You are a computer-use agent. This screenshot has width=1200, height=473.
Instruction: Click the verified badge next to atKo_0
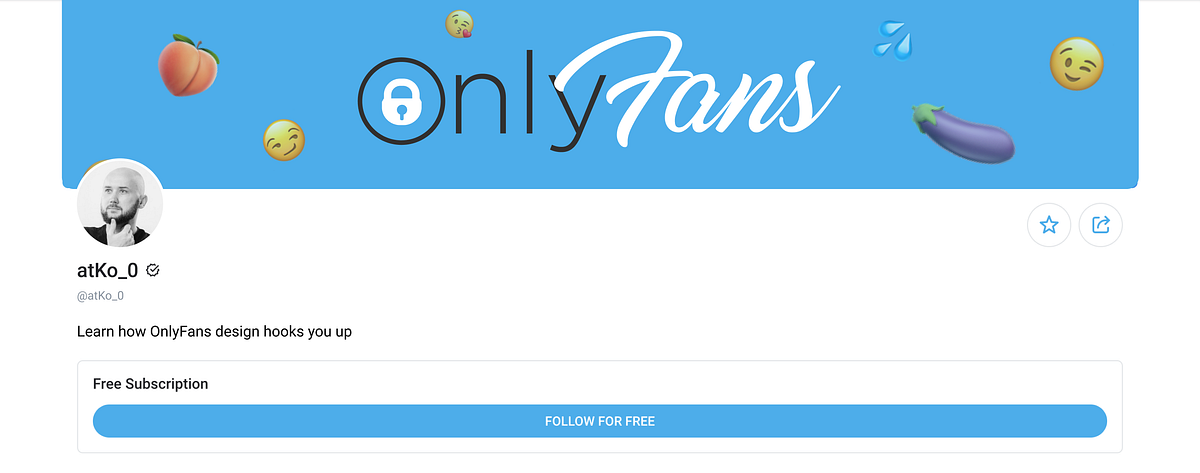153,270
